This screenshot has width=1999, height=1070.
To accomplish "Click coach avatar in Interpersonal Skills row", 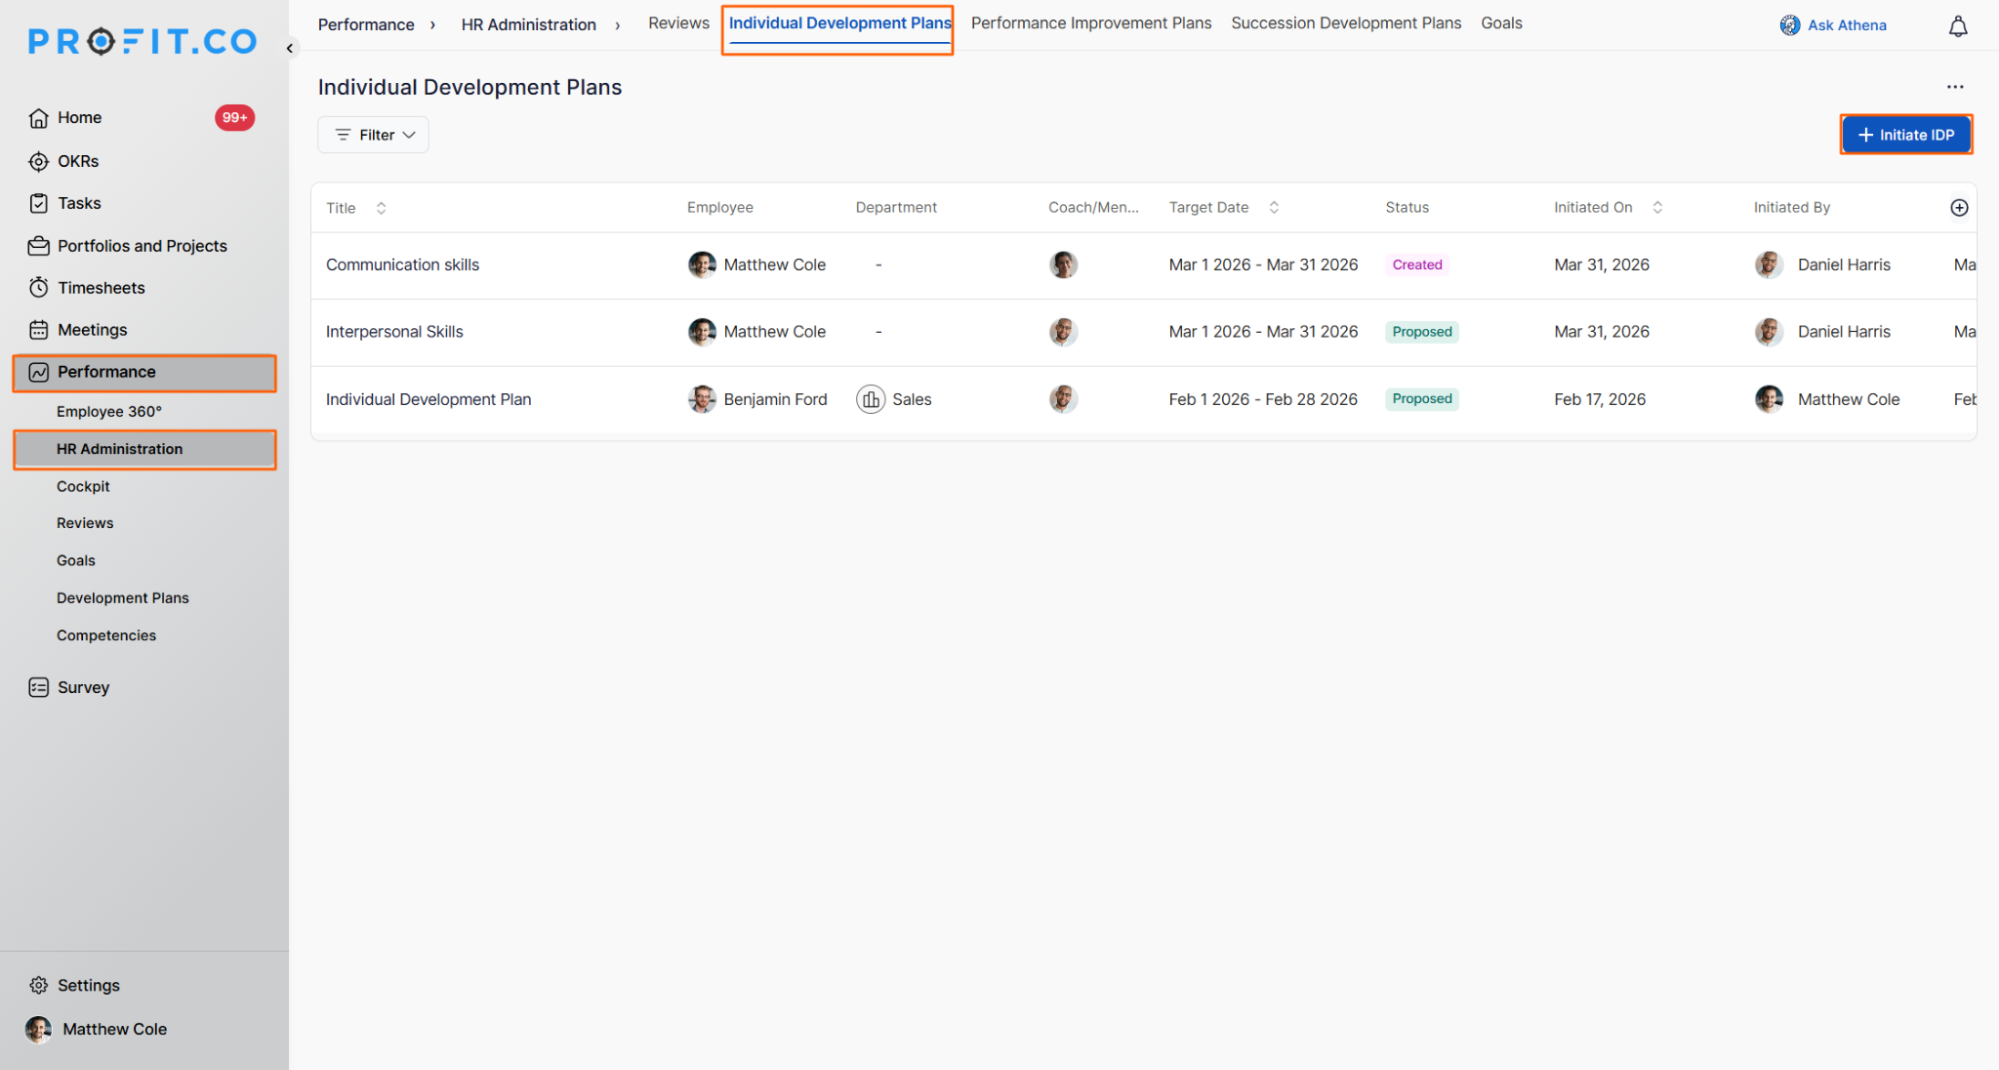I will (1062, 332).
